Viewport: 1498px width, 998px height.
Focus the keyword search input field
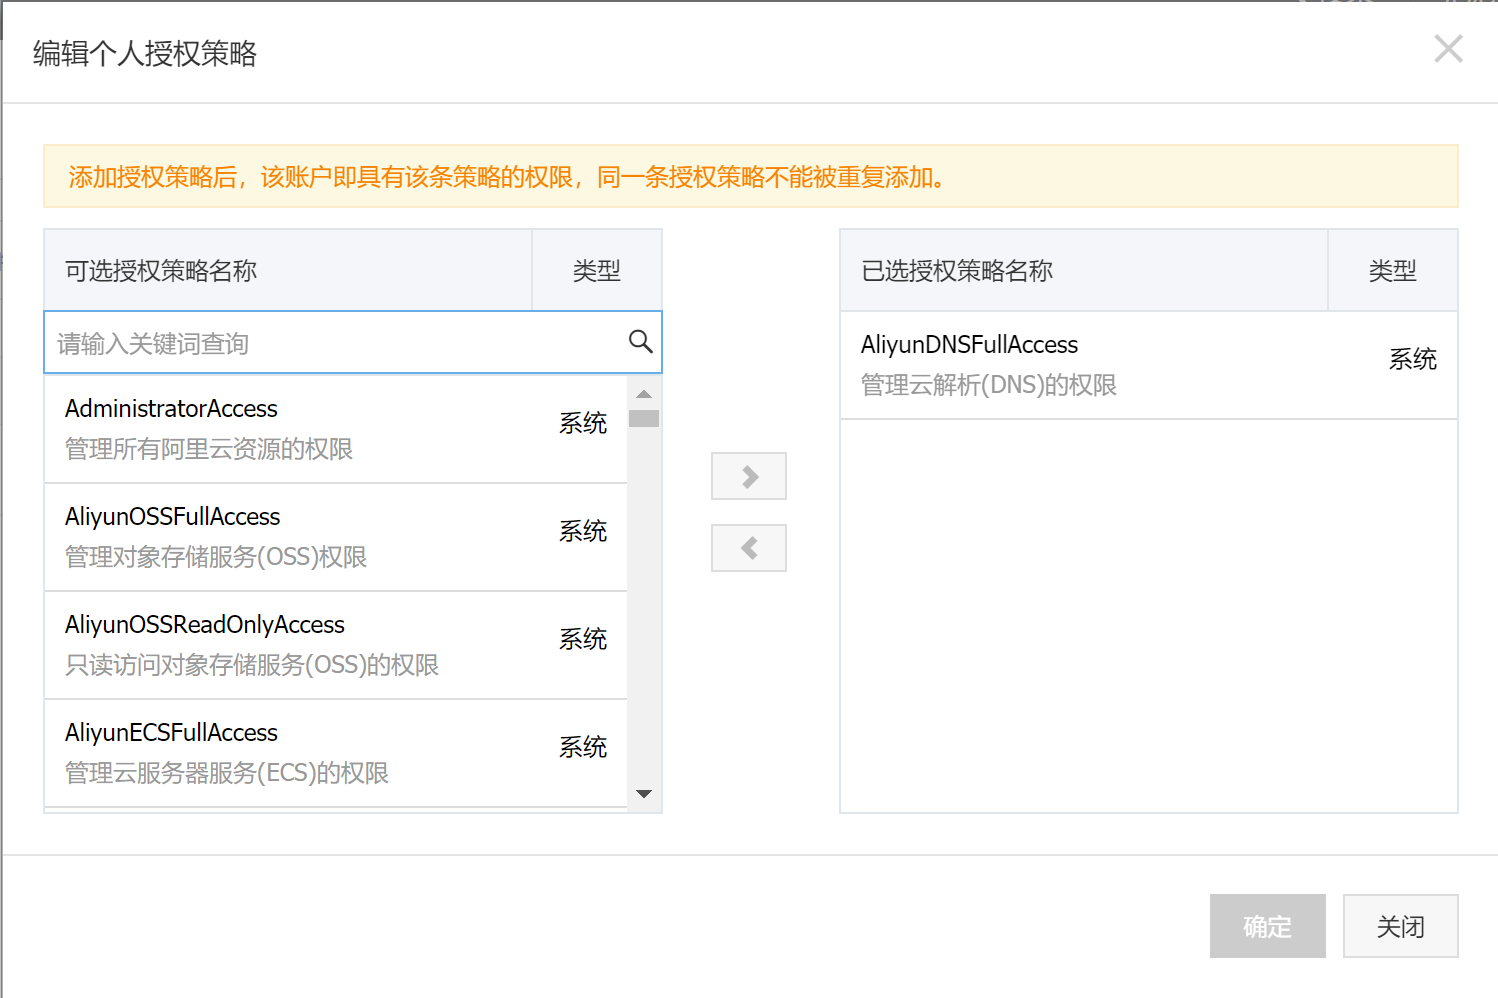[335, 343]
